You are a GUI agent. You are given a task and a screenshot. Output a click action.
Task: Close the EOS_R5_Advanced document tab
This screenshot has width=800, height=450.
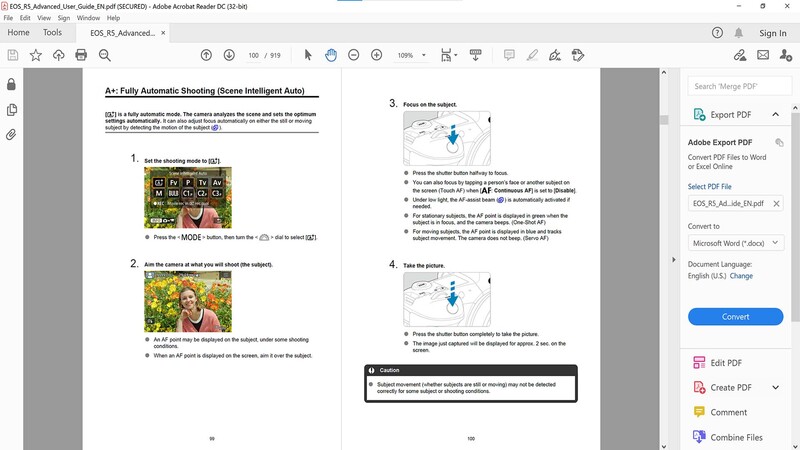coord(163,33)
